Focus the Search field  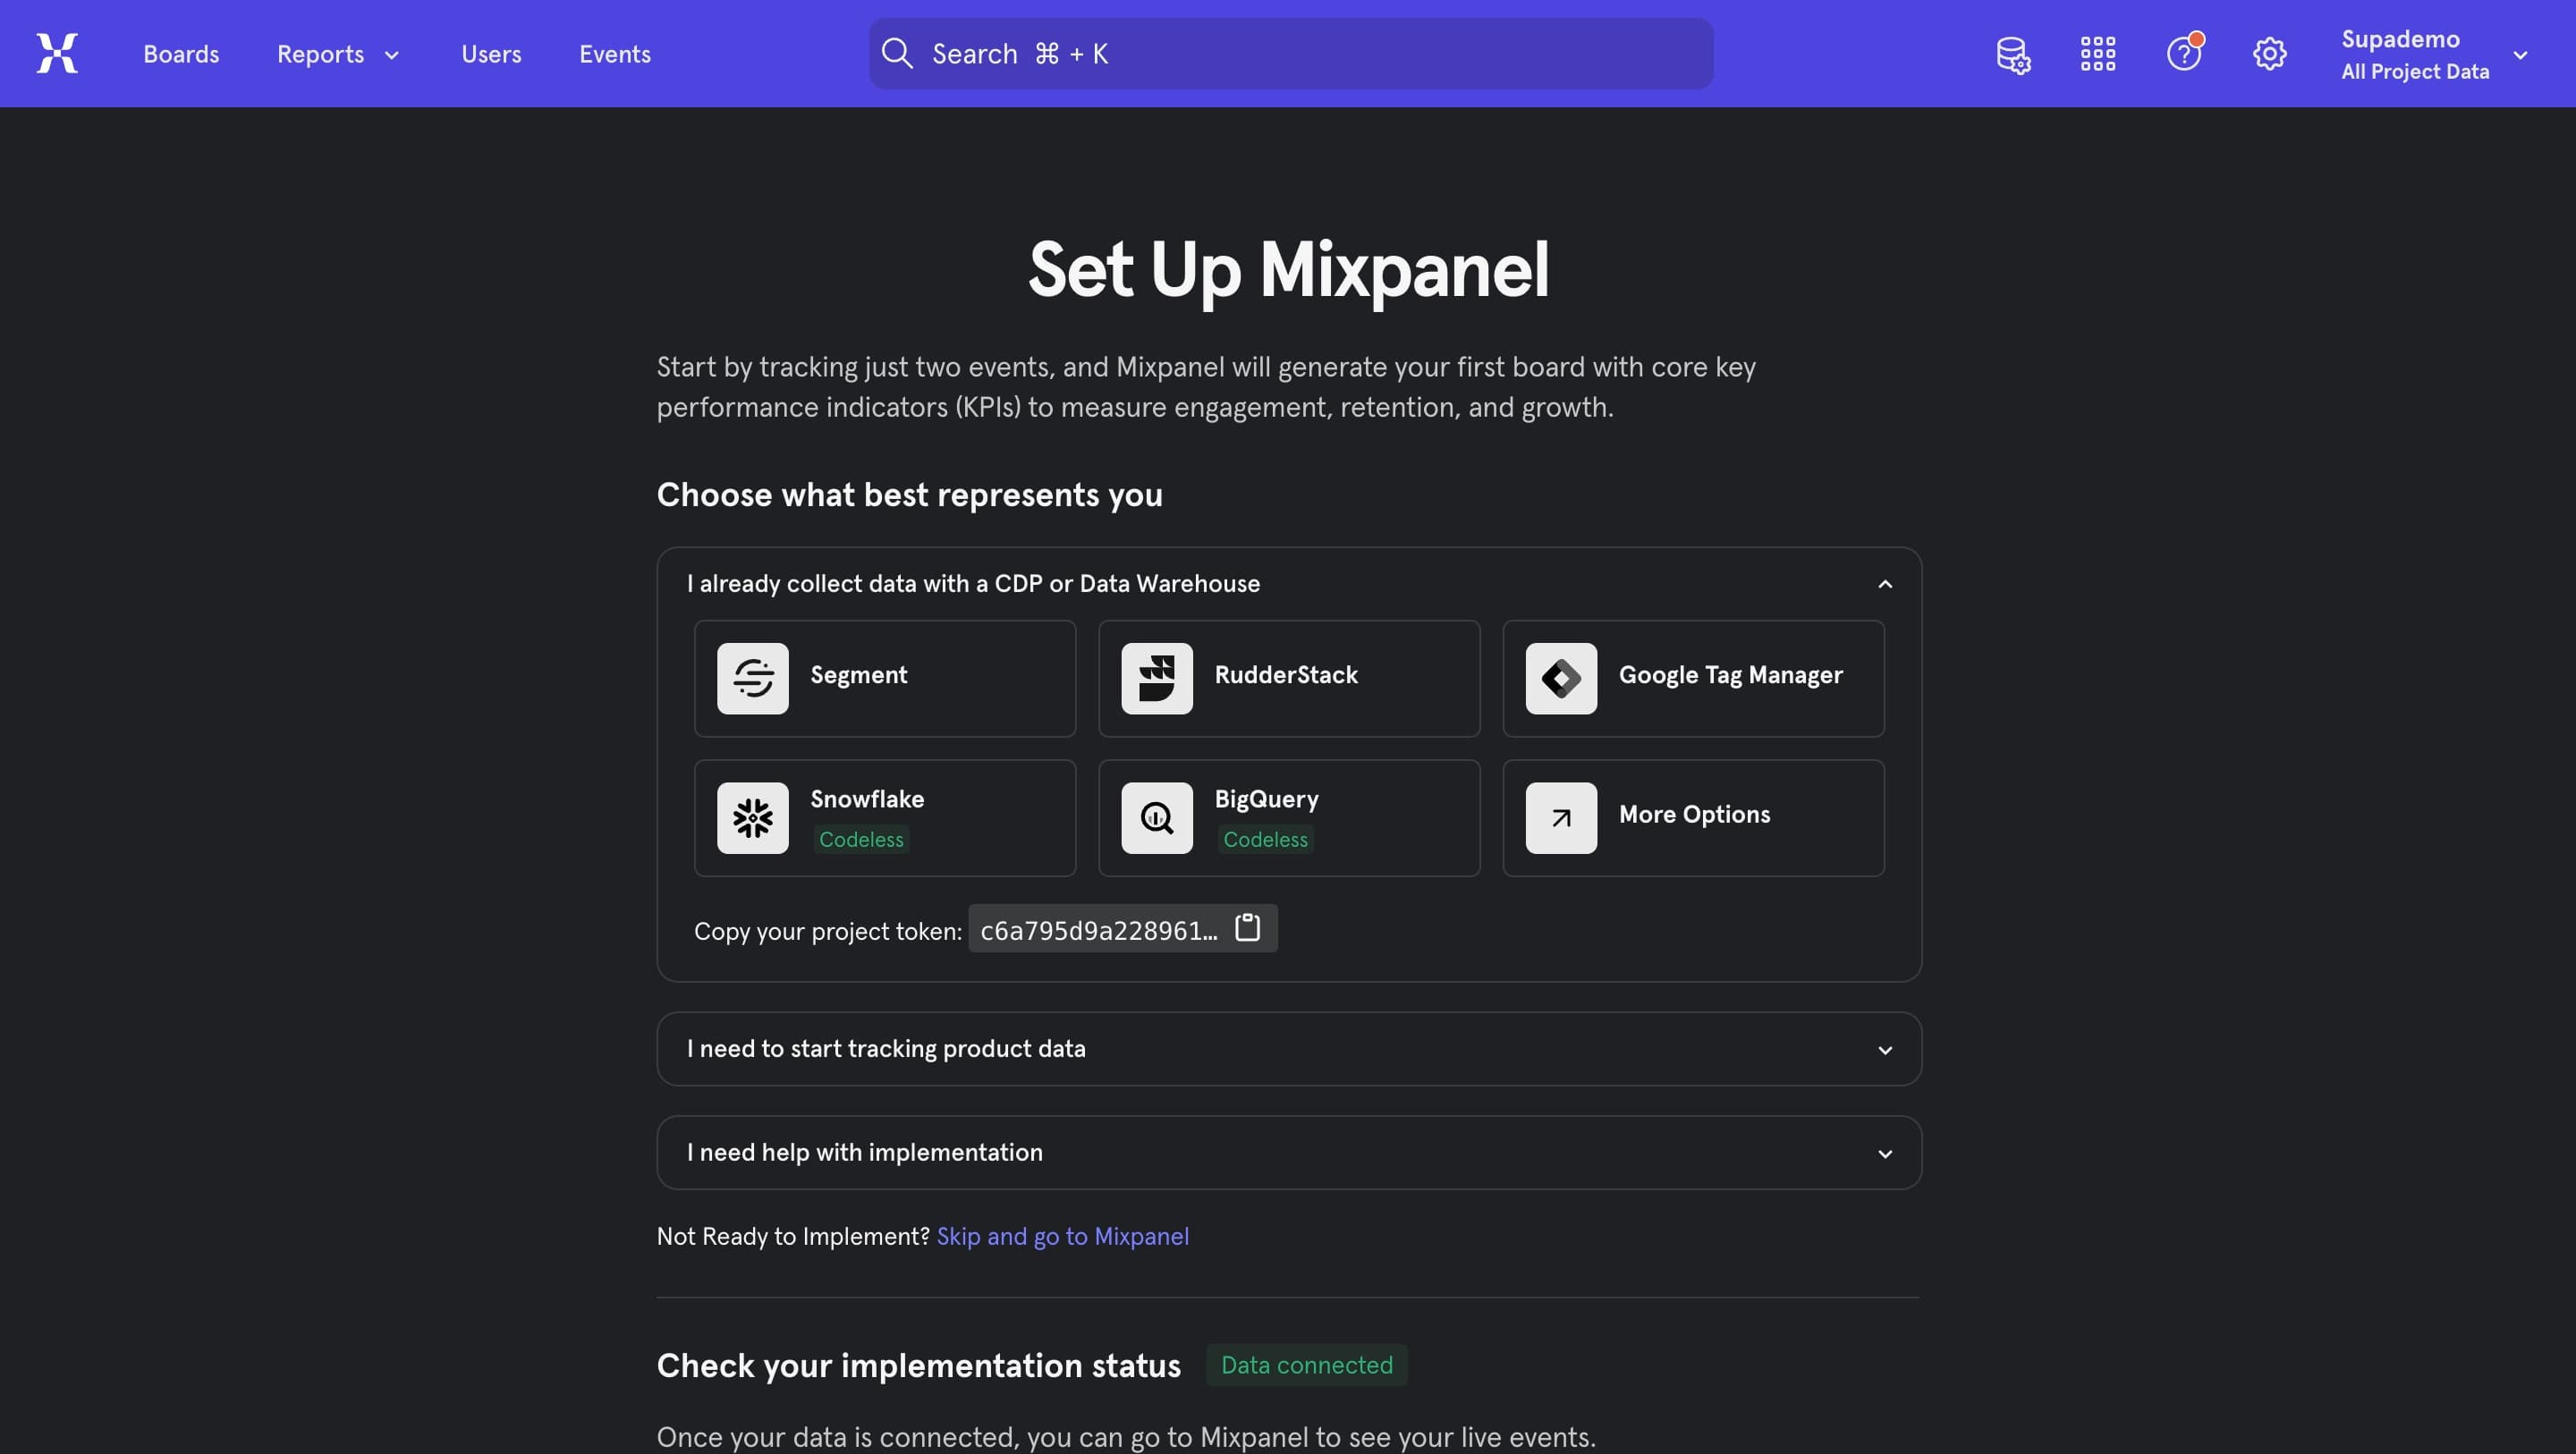(1291, 53)
